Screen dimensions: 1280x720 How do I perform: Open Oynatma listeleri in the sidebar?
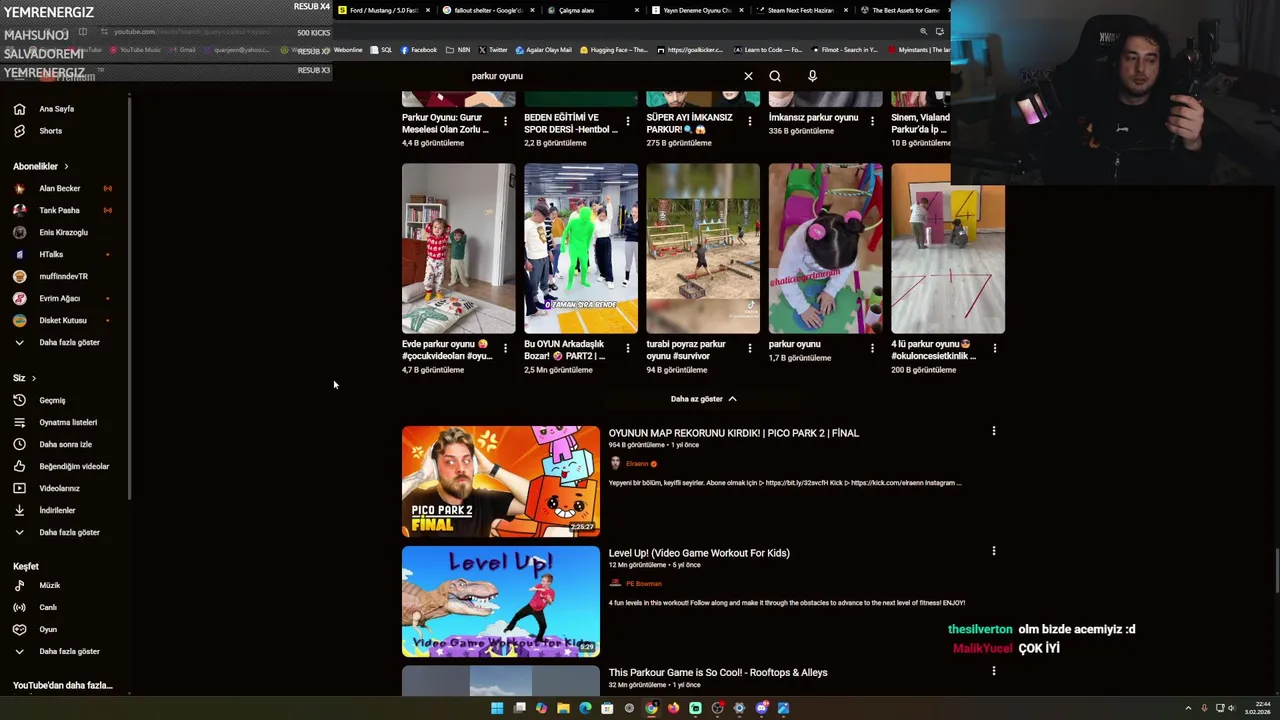point(68,422)
